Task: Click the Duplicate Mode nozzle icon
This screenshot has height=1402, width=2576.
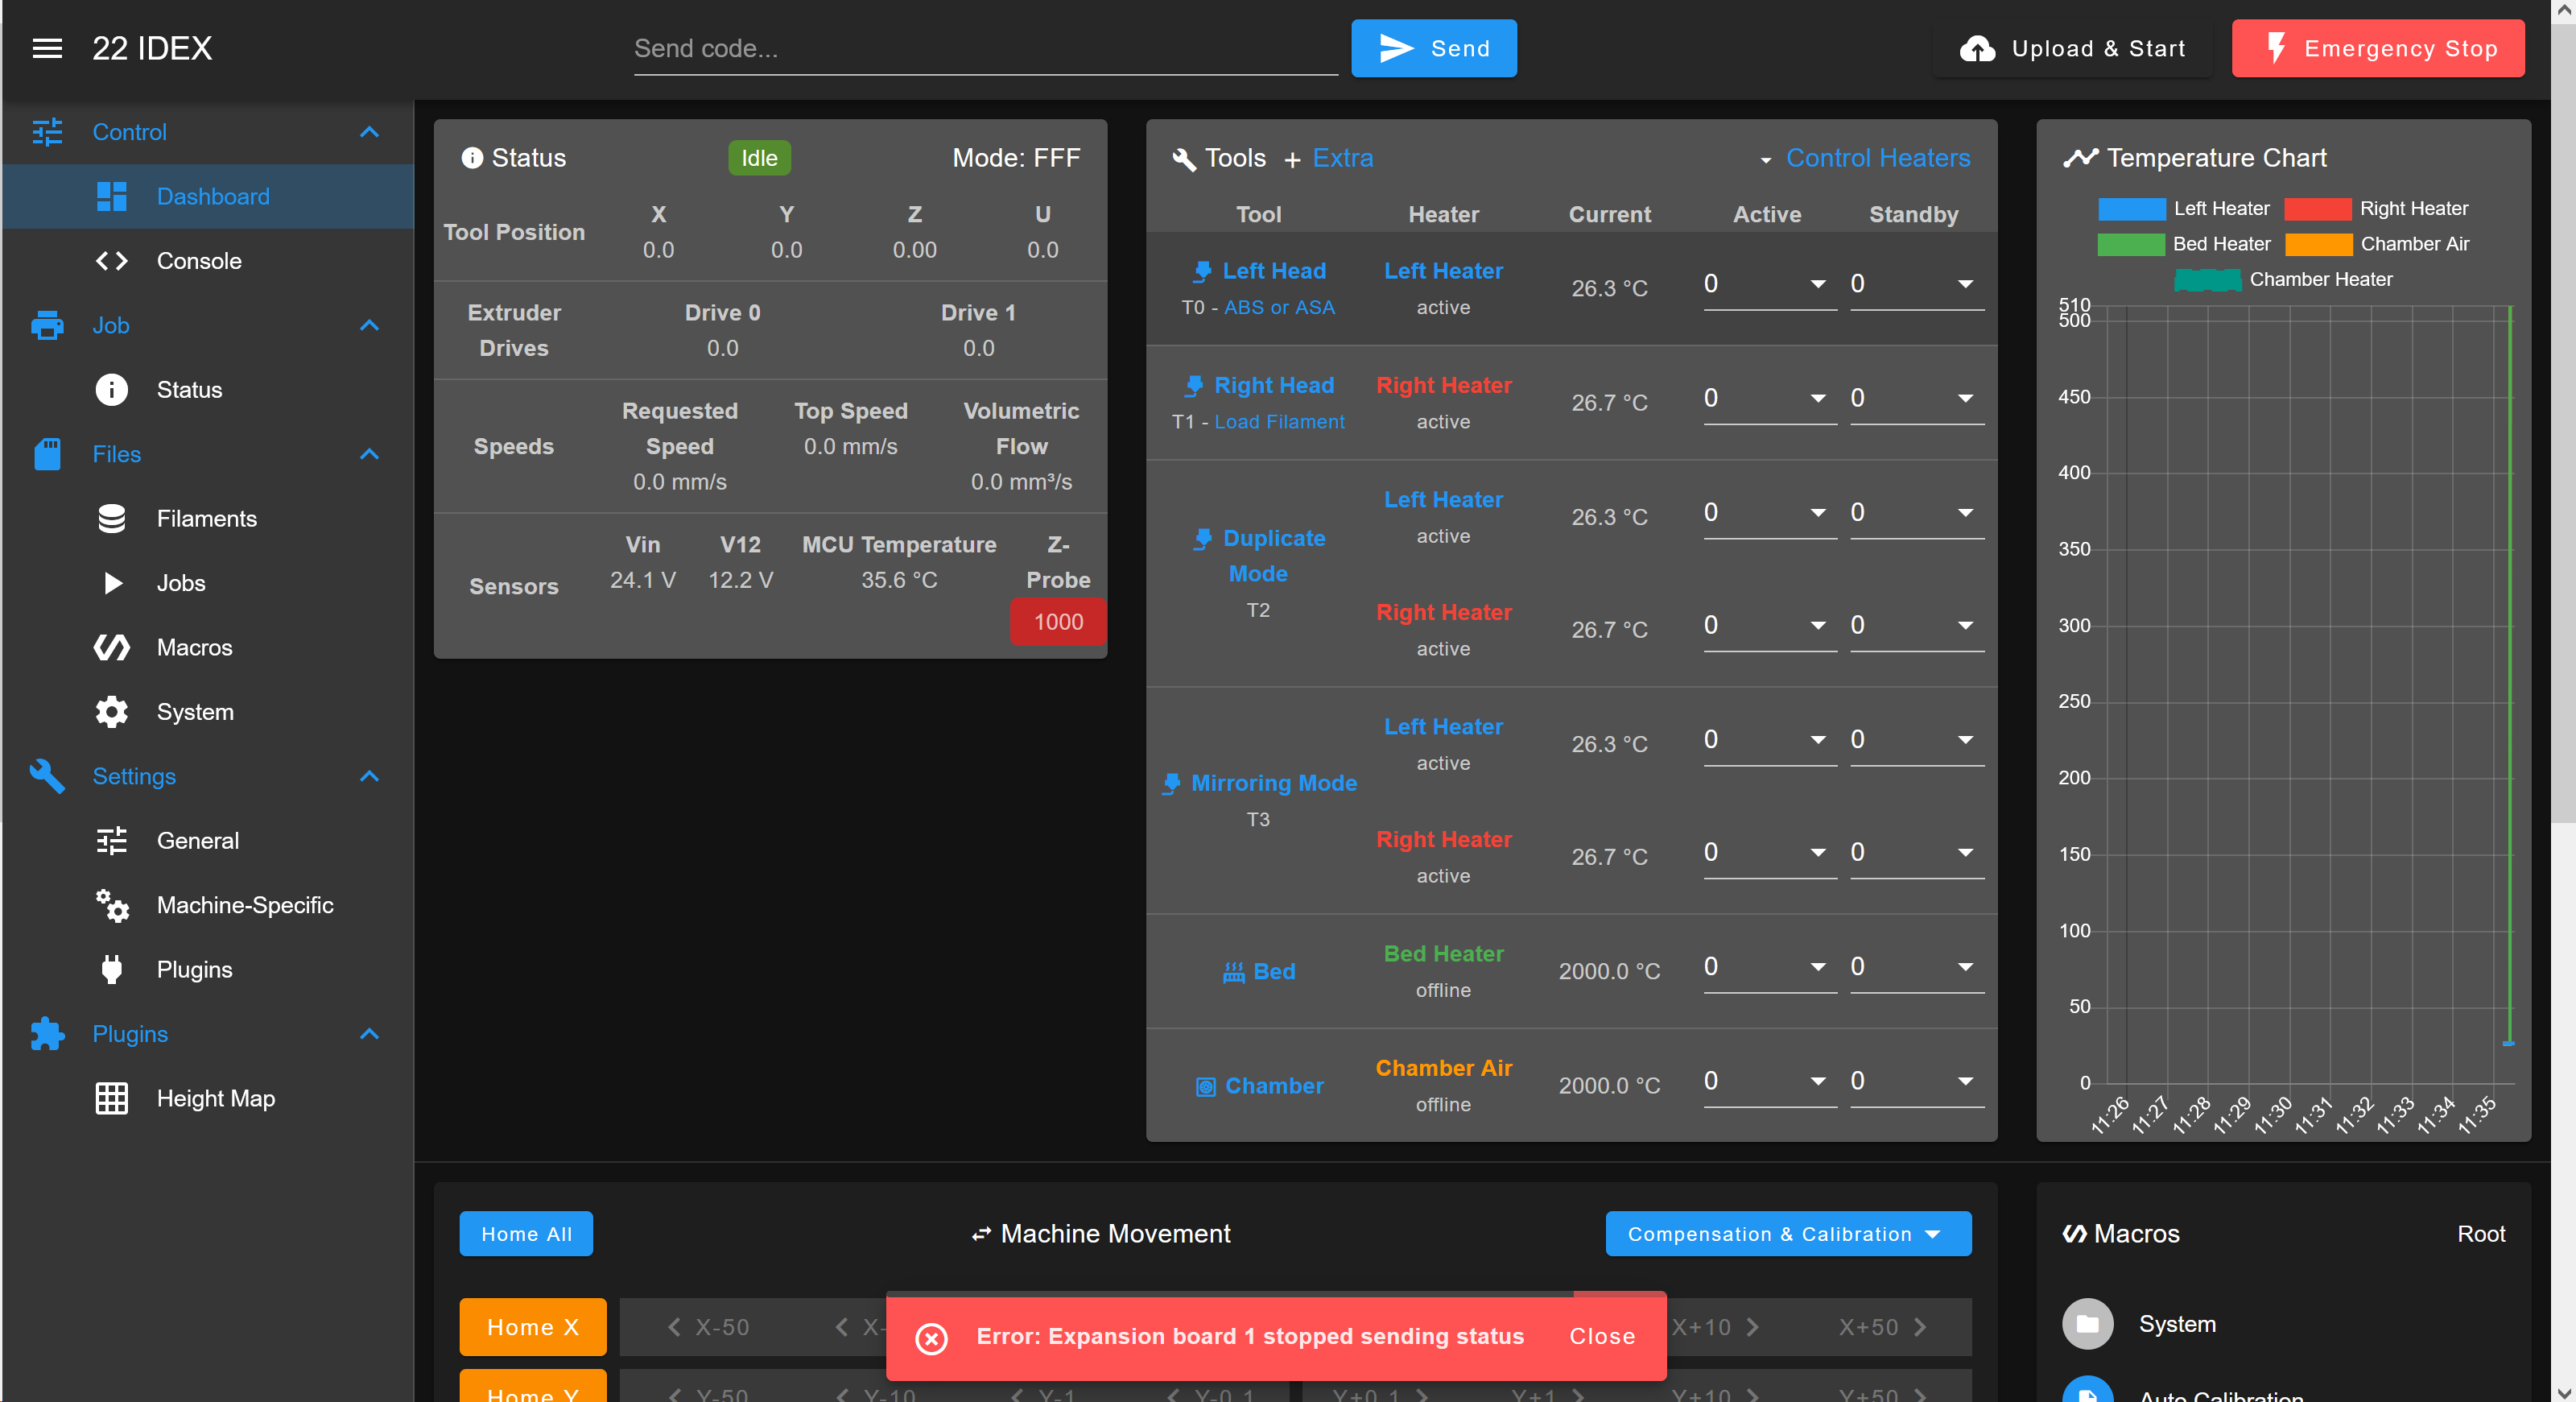Action: [1203, 539]
